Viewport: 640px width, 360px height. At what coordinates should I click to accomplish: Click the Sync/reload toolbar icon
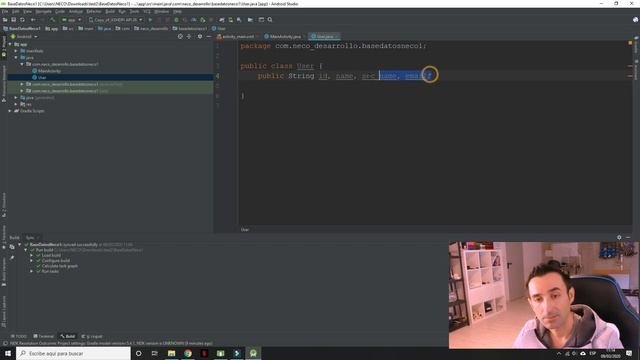pos(22,20)
